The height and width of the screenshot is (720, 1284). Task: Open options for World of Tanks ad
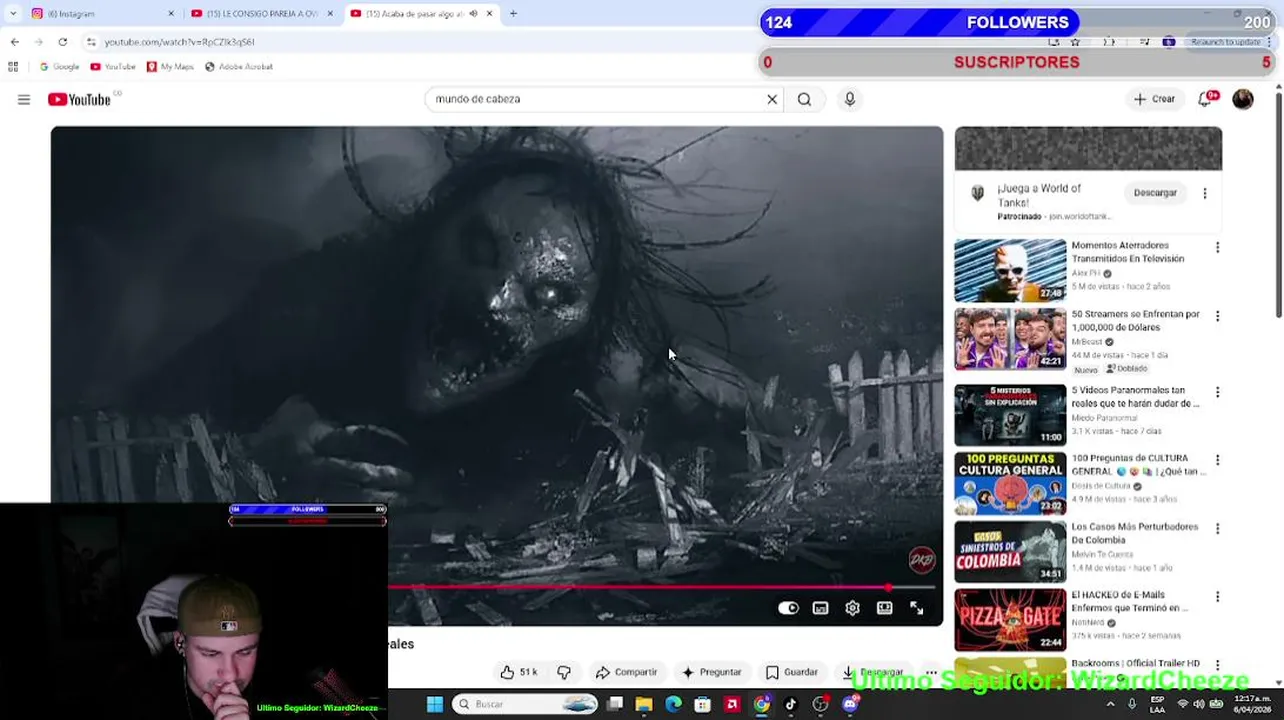tap(1205, 193)
